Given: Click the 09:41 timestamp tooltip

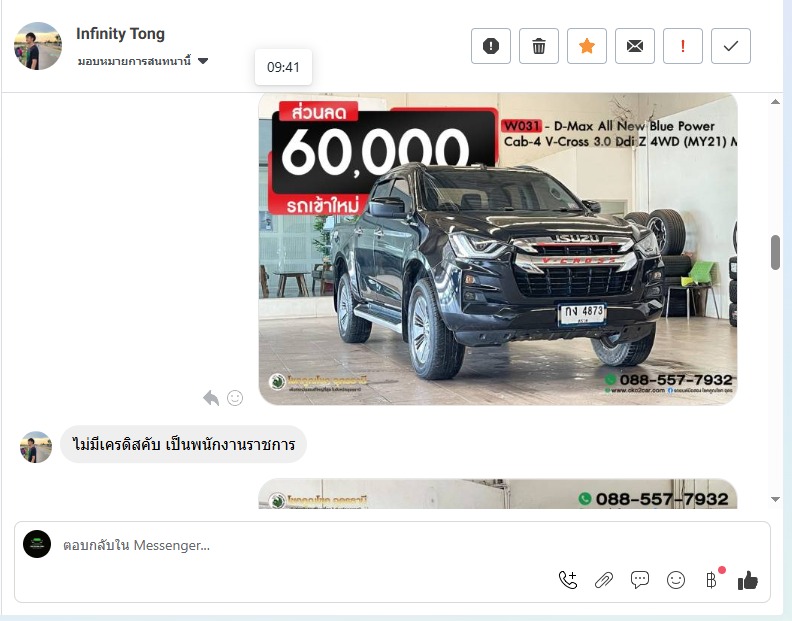Looking at the screenshot, I should point(283,67).
